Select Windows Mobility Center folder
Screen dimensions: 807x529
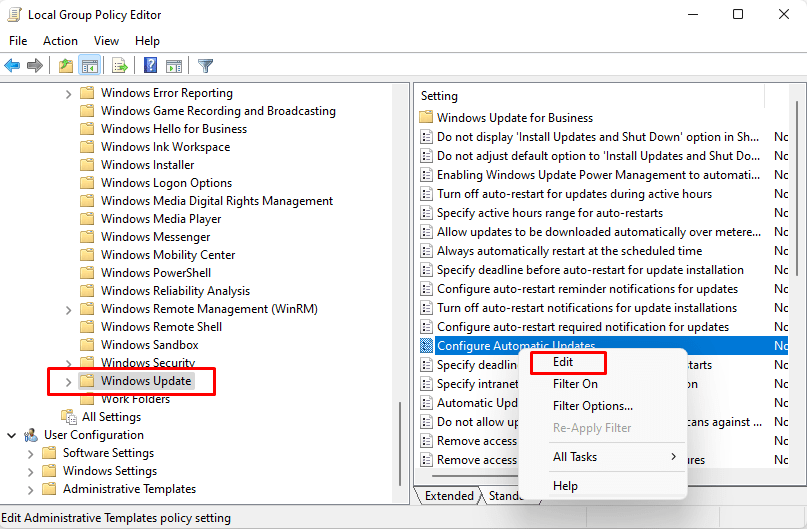[x=168, y=255]
